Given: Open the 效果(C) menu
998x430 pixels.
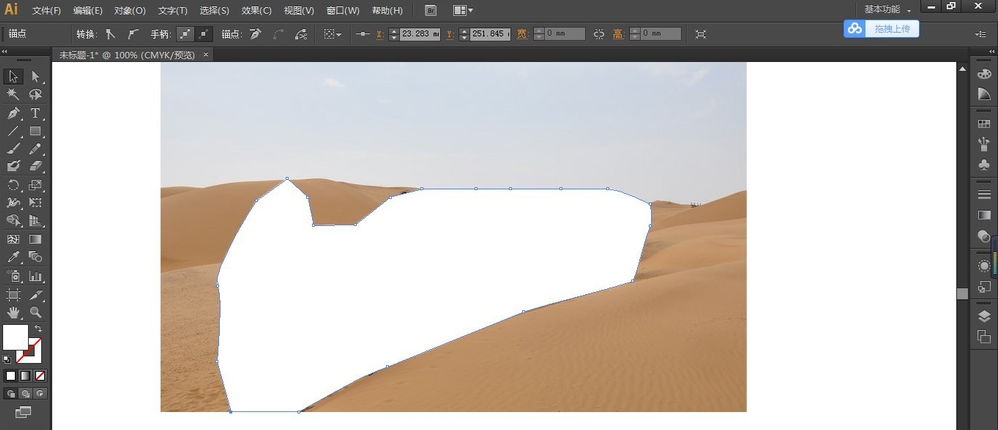Looking at the screenshot, I should (256, 10).
